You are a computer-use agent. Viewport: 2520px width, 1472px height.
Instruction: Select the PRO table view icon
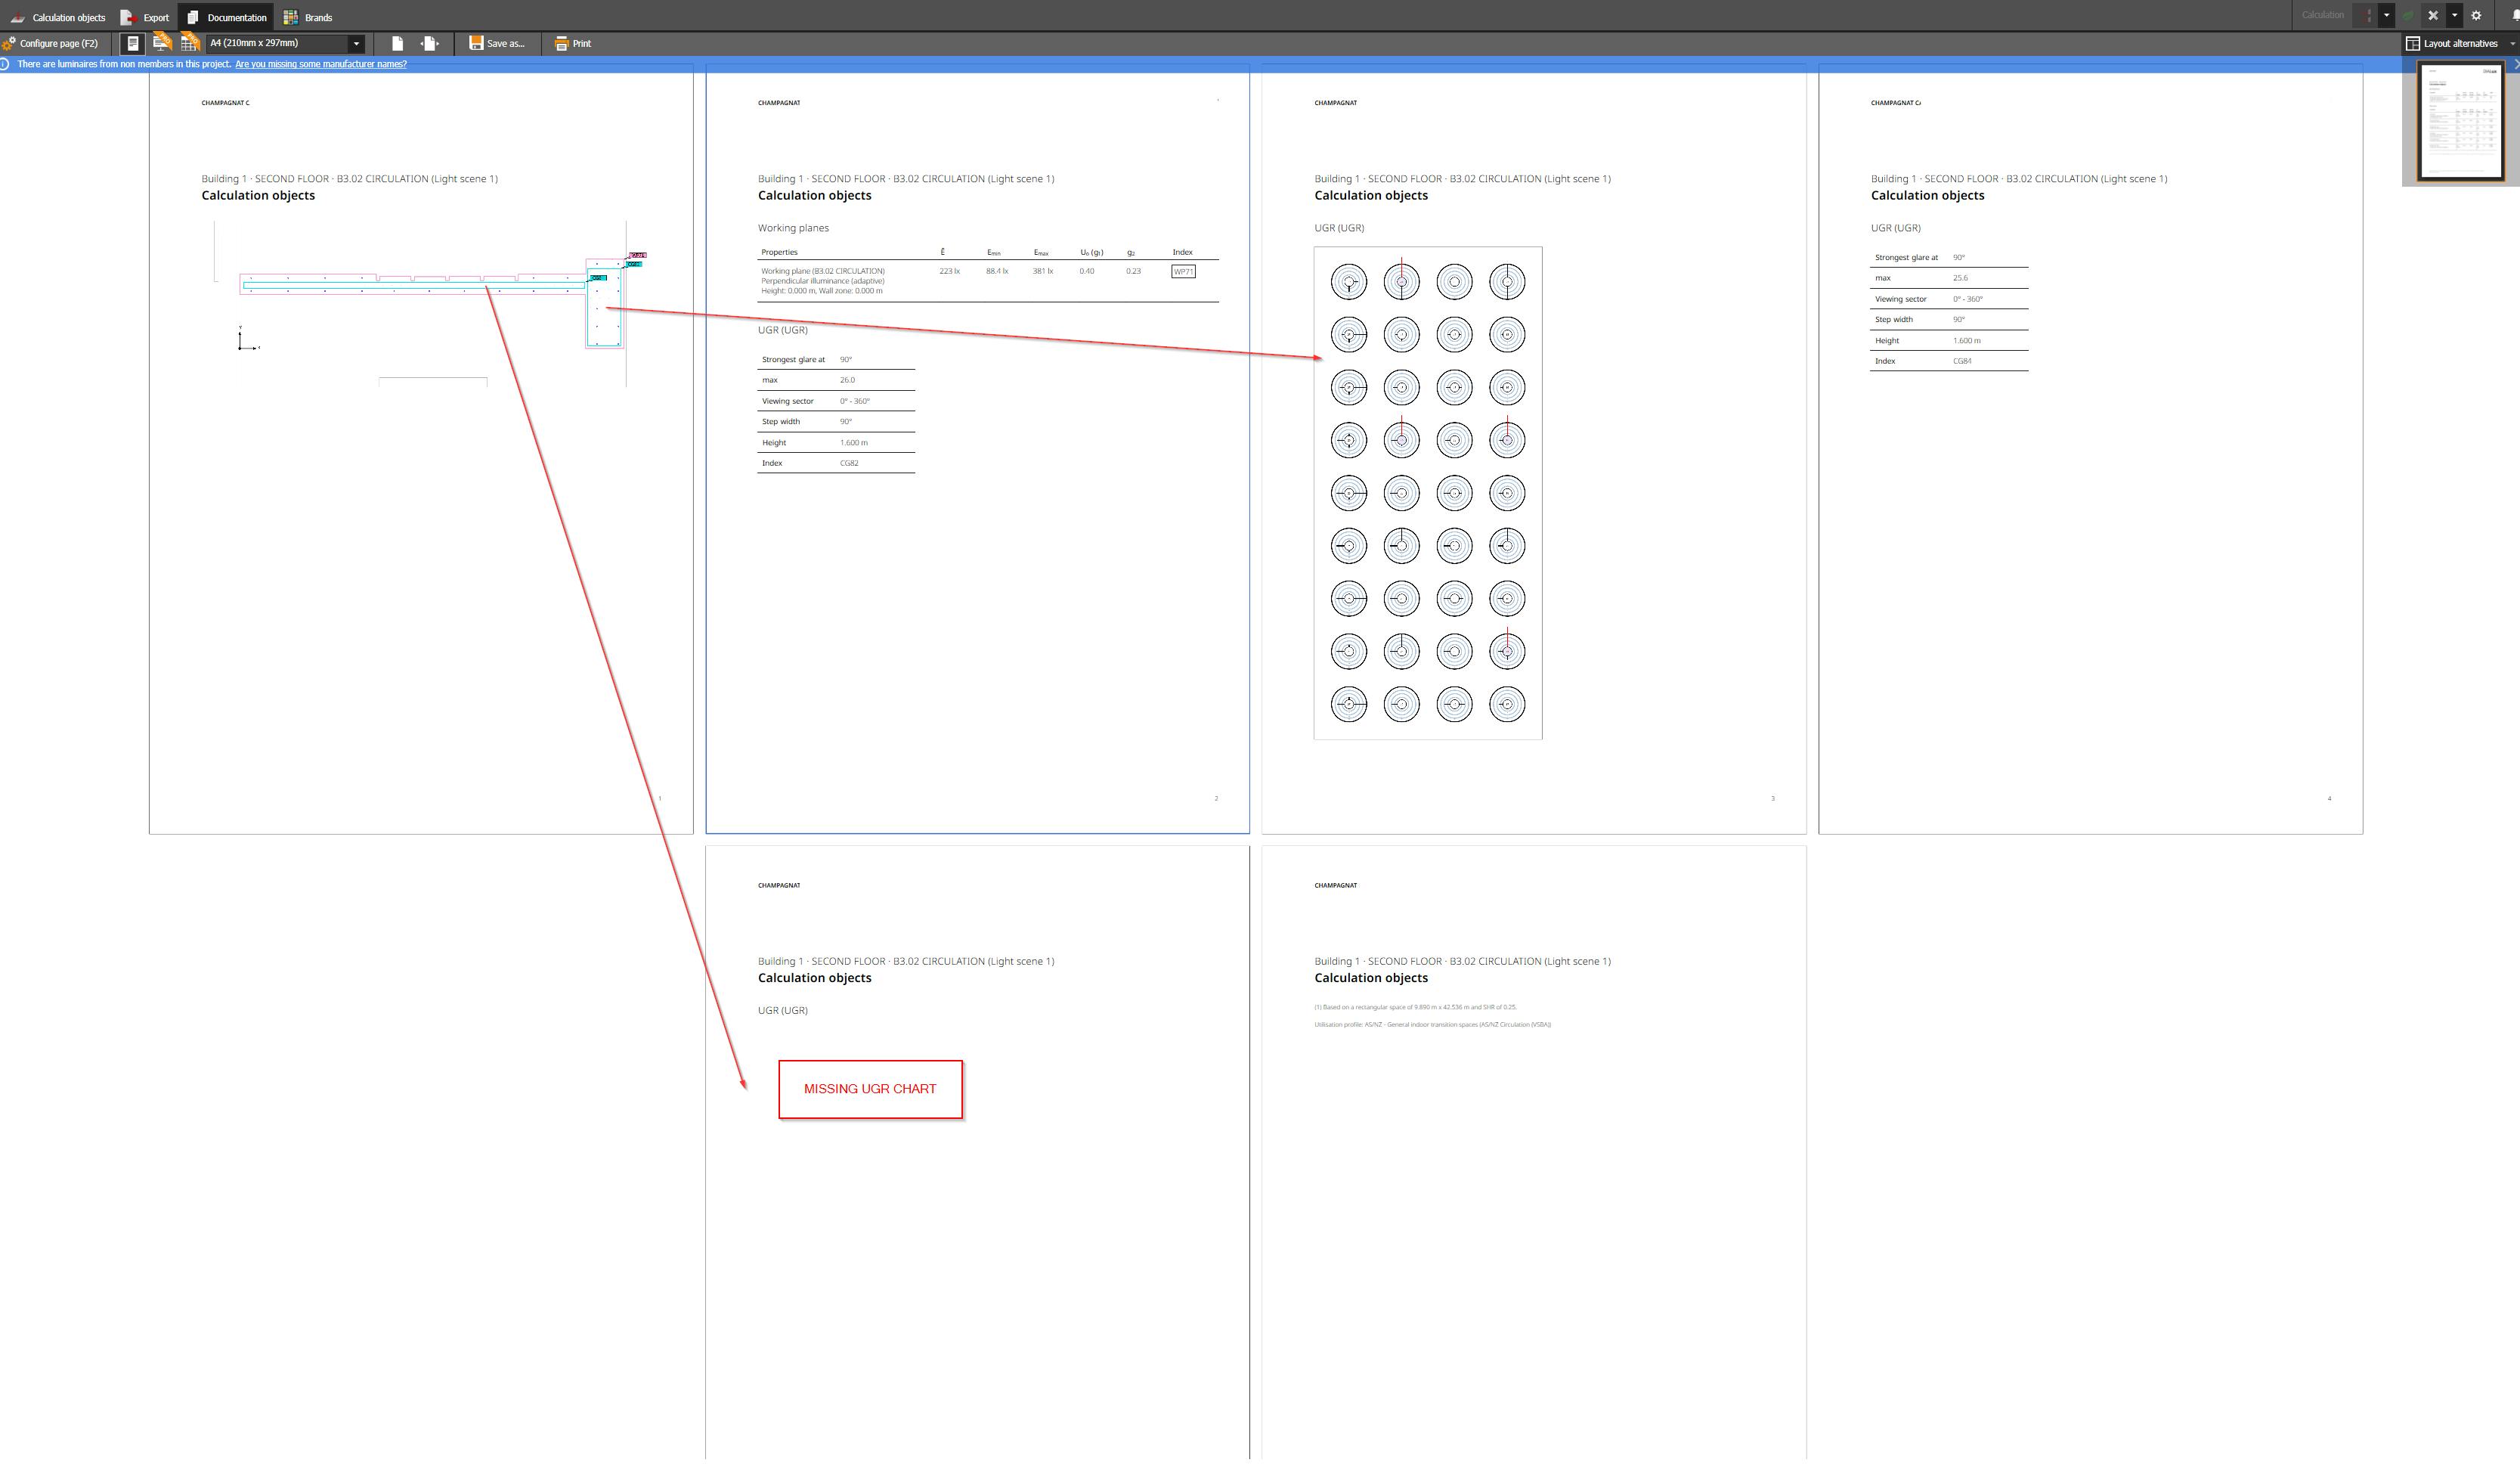[189, 43]
